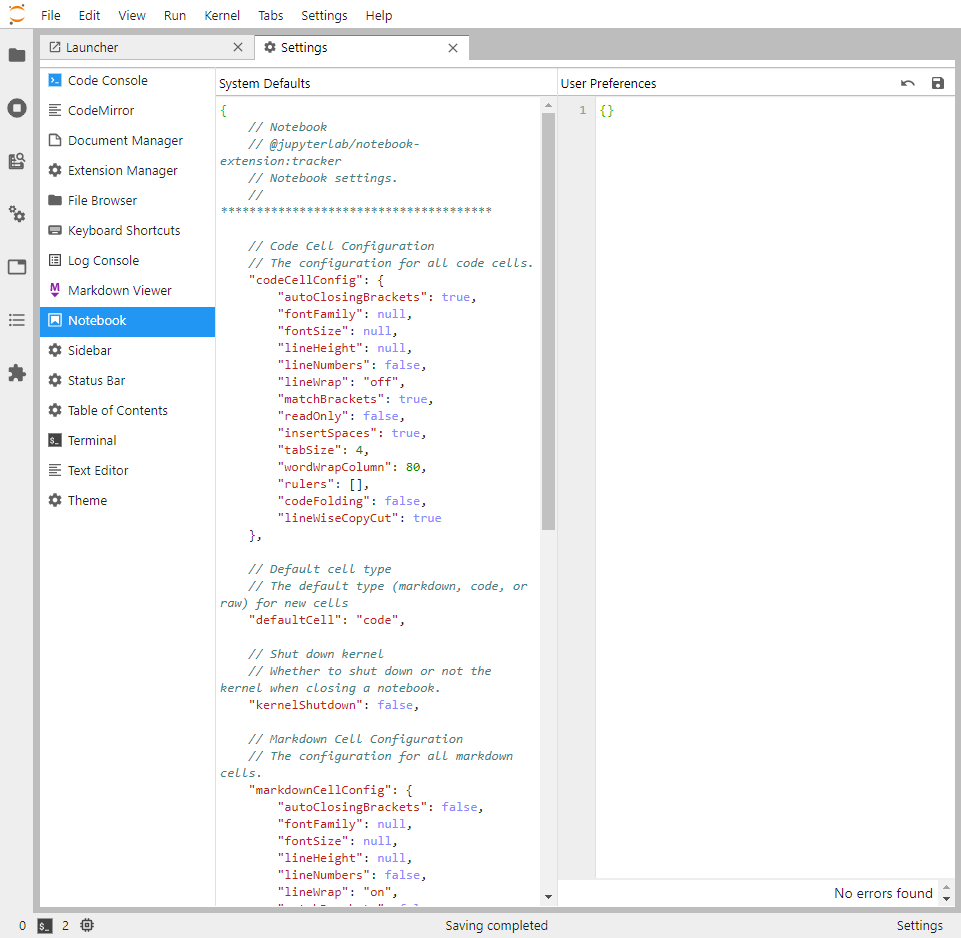
Task: Click the "kernelShutdown" key in System Defaults
Action: (x=306, y=705)
